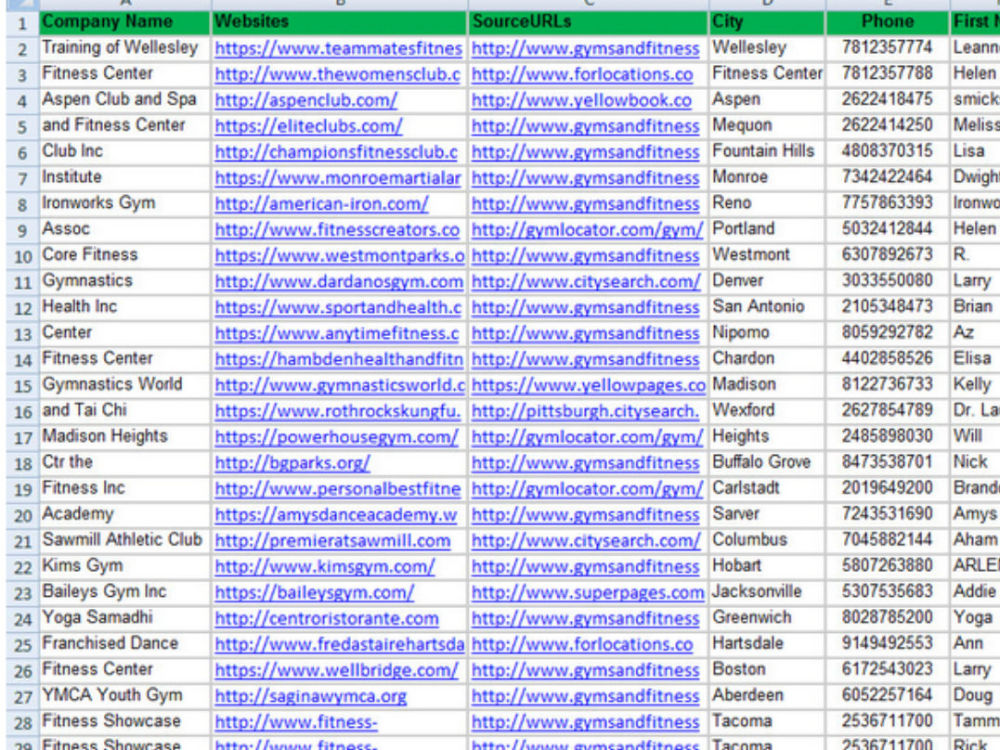The height and width of the screenshot is (750, 1000).
Task: Visit the bgparks.org link
Action: click(x=292, y=463)
